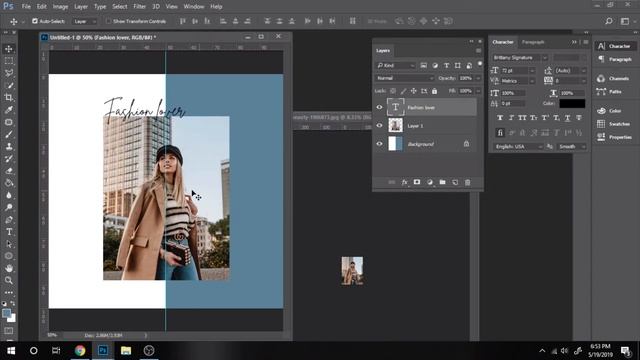Select the Layers panel tab
640x360 pixels.
(383, 51)
